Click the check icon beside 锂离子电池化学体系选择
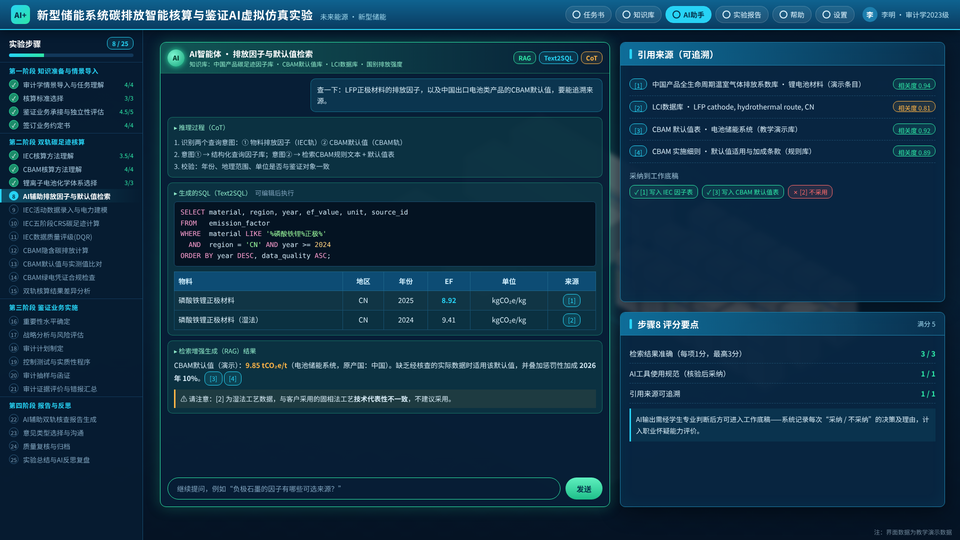 [x=13, y=182]
